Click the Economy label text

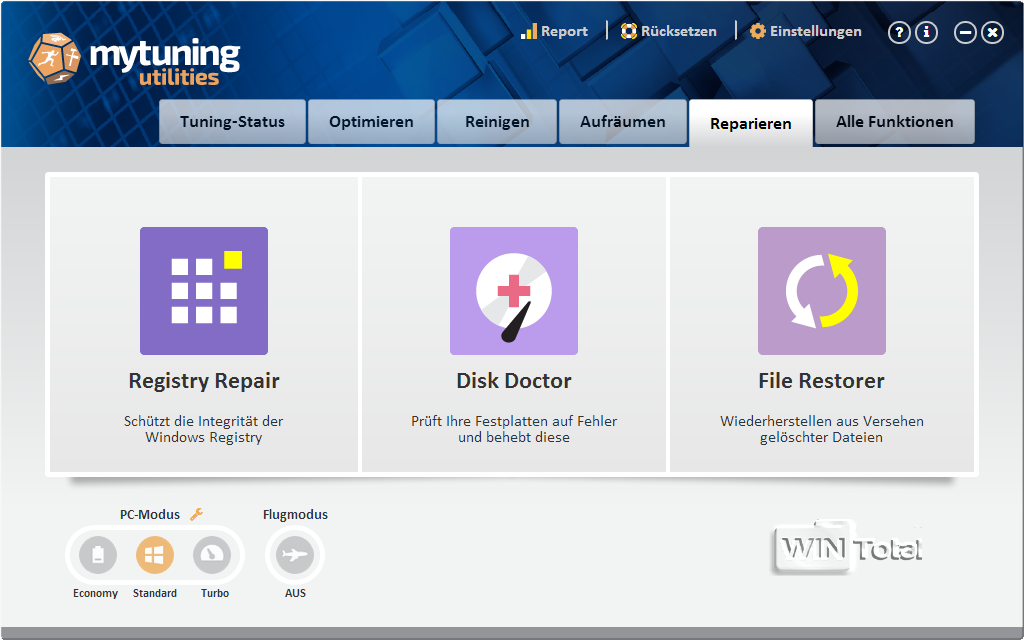point(95,593)
